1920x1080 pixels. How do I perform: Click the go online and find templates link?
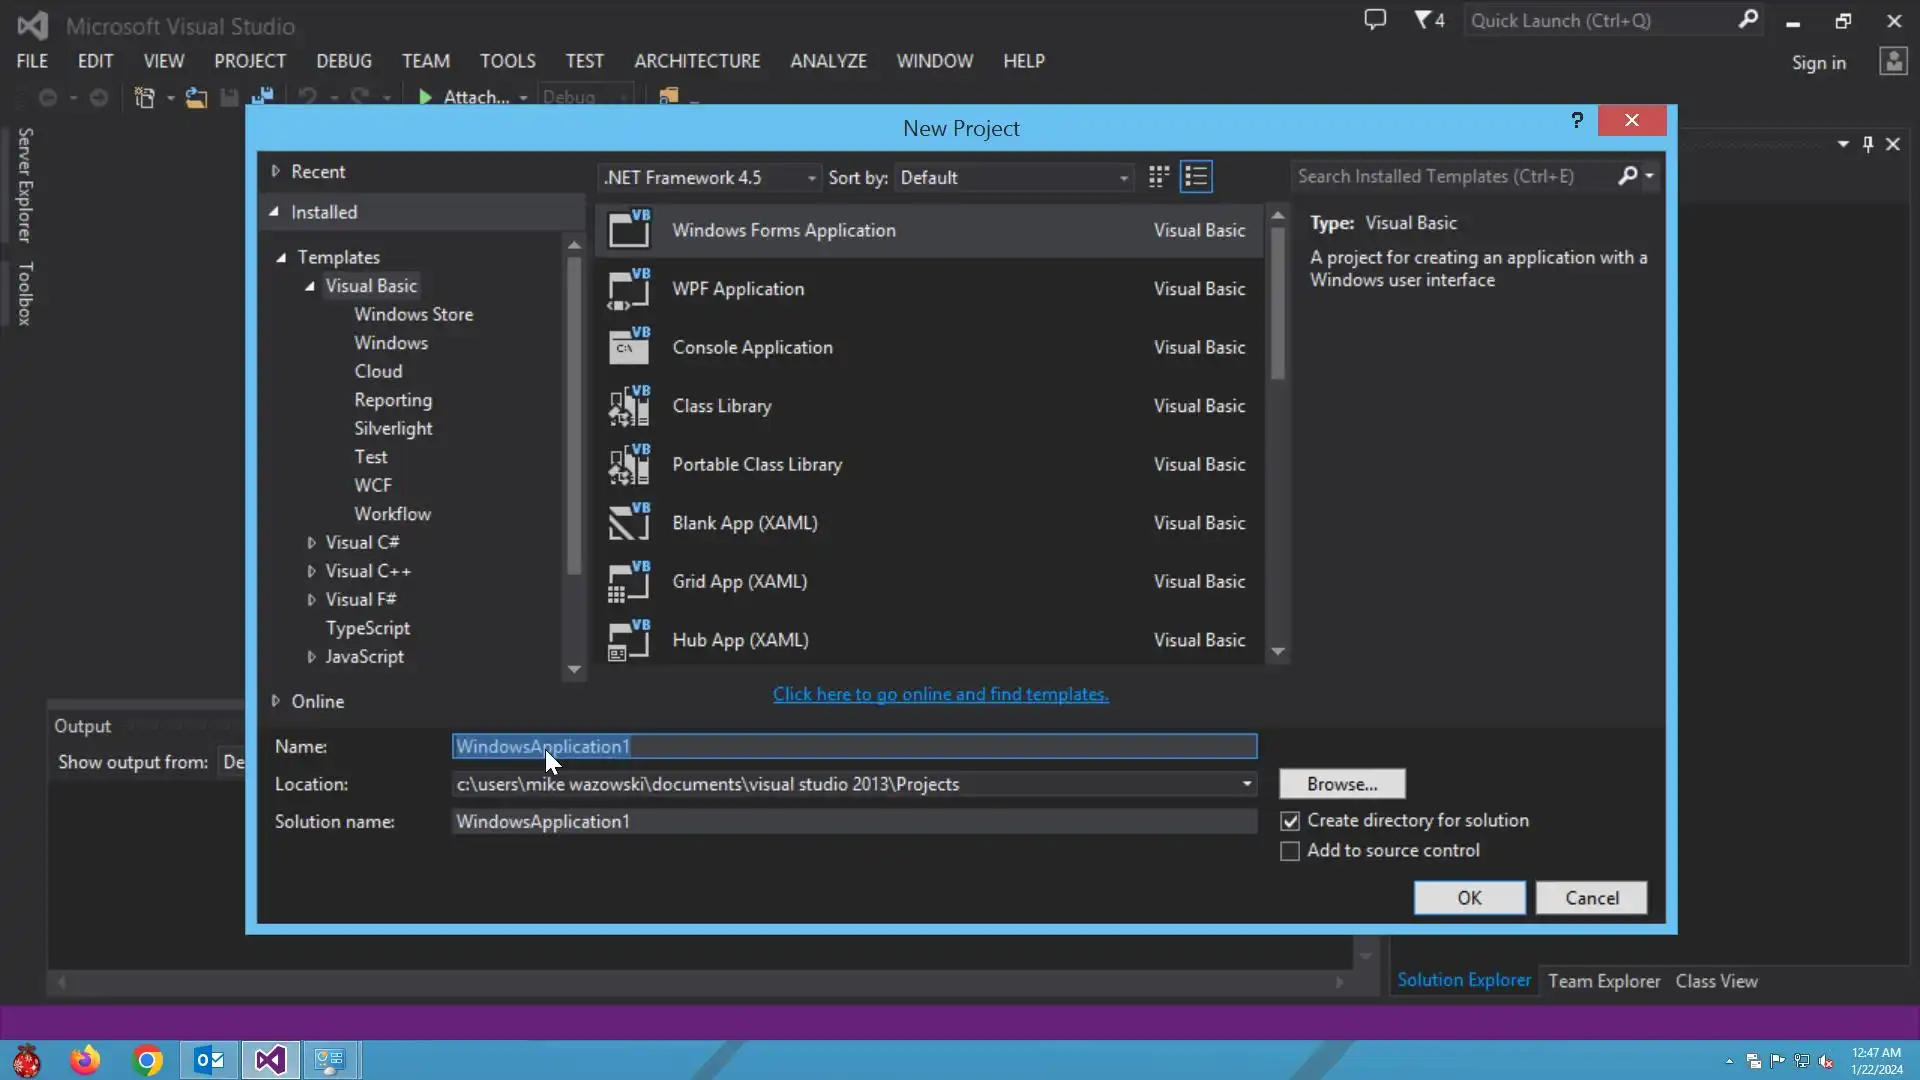[940, 694]
